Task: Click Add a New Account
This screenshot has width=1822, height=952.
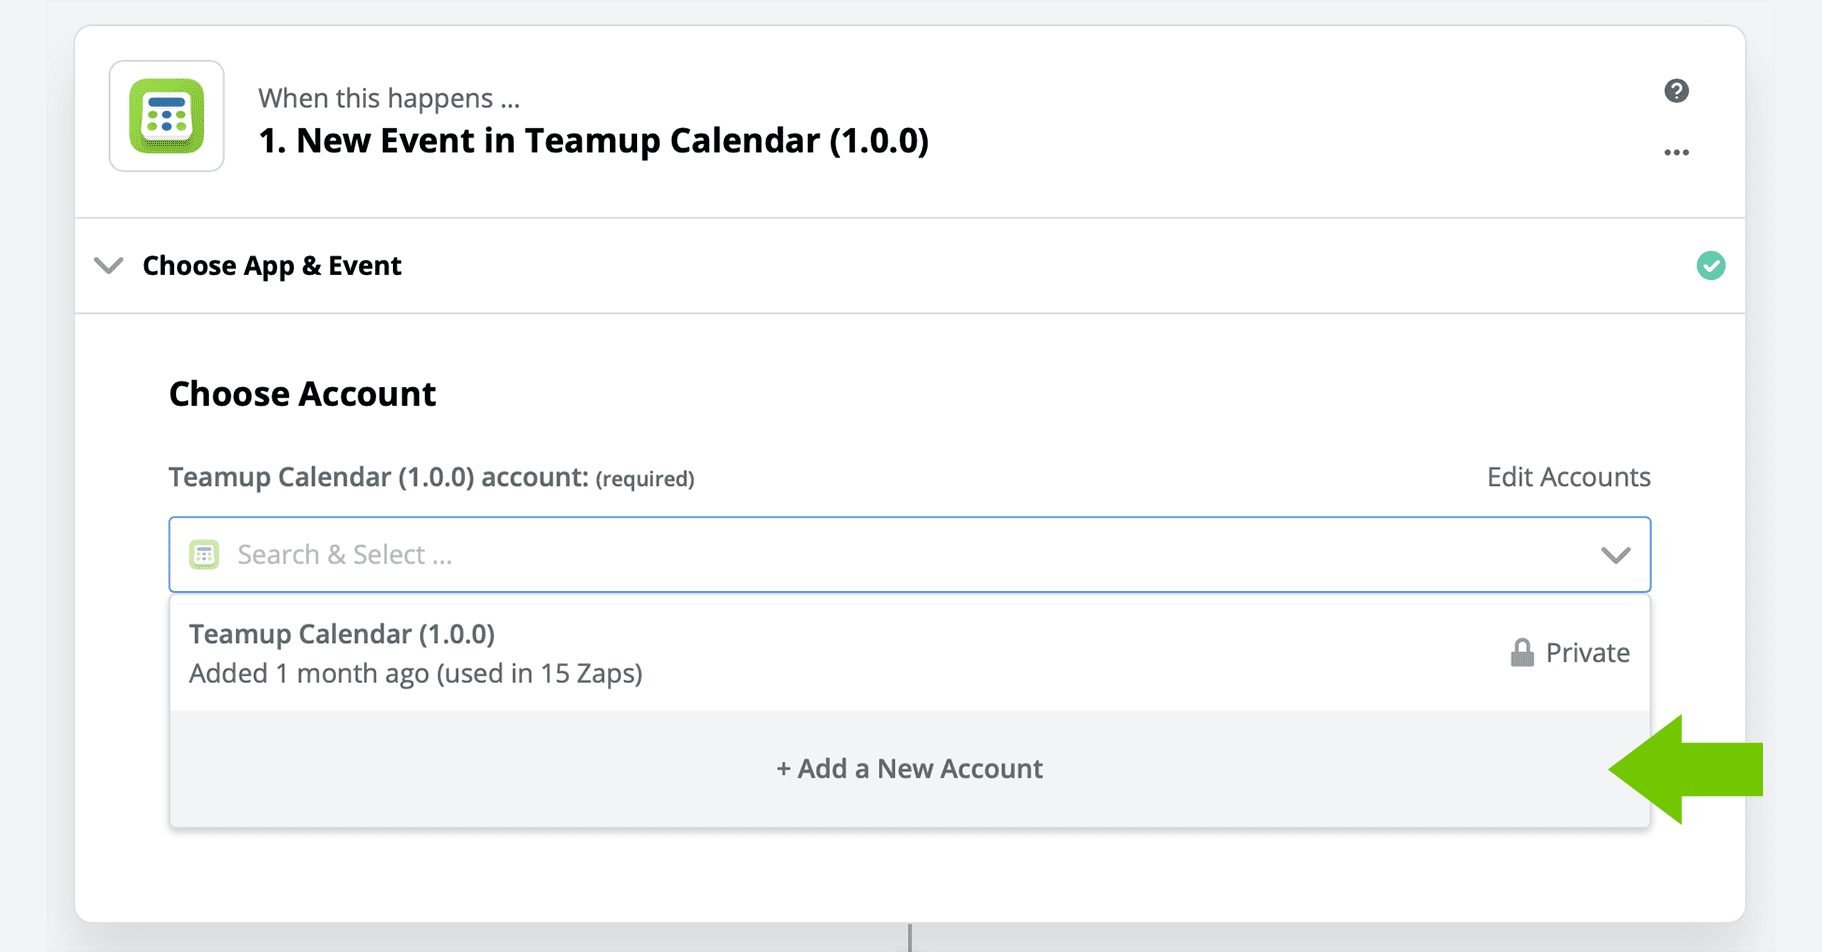Action: click(x=909, y=769)
